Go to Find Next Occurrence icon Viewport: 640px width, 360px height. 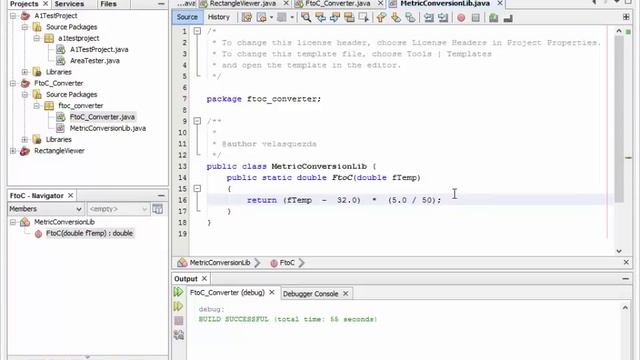[335, 18]
